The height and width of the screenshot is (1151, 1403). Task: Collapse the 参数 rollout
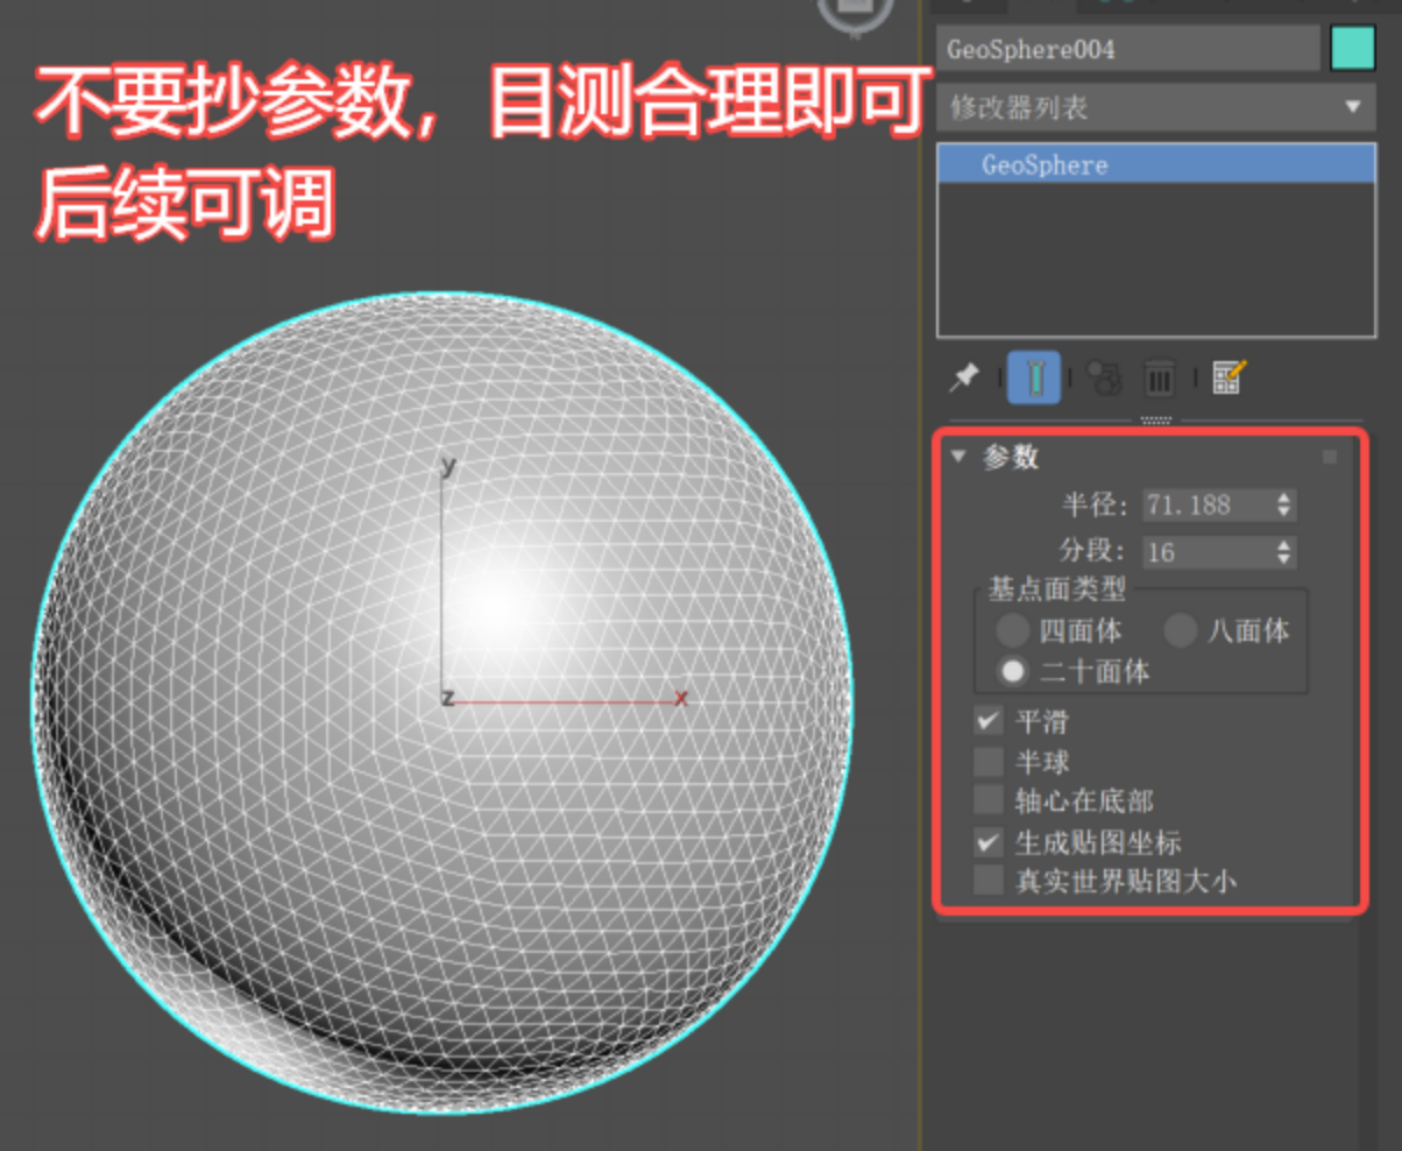point(959,457)
